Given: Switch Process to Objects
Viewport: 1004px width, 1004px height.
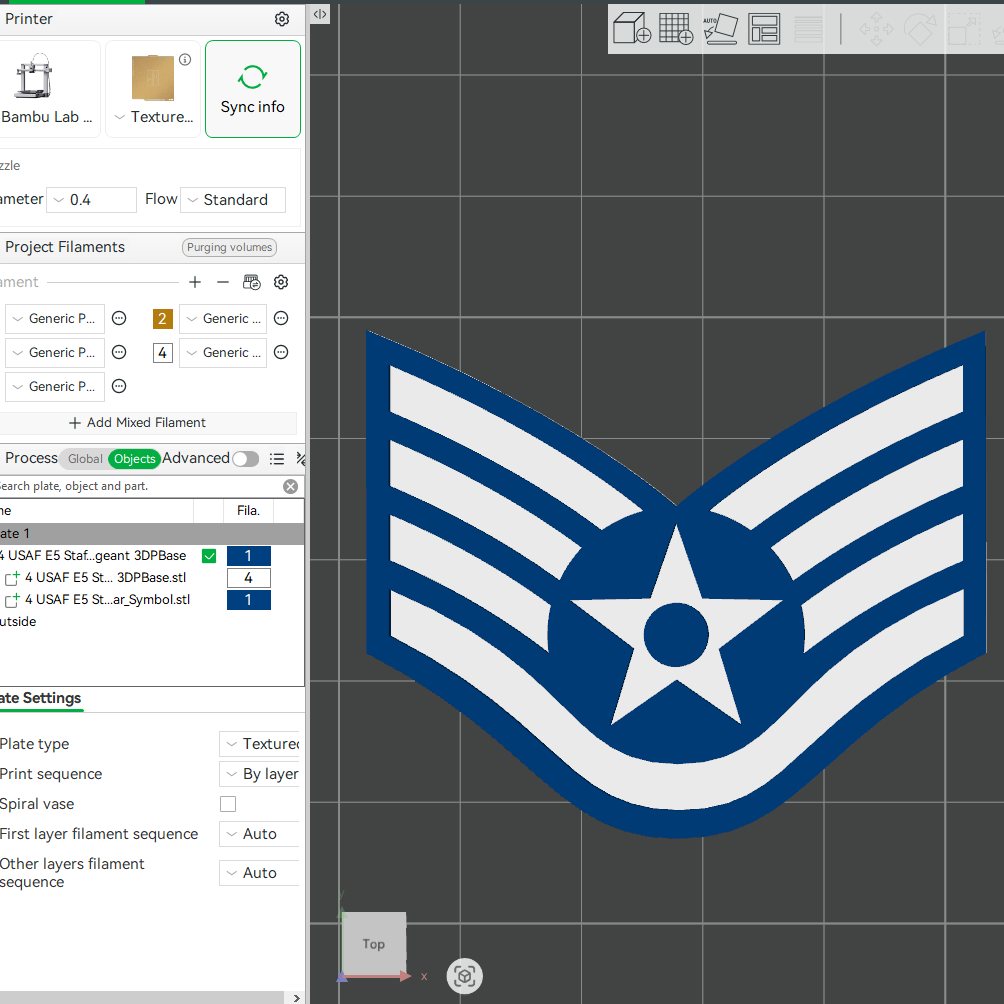Looking at the screenshot, I should click(x=134, y=458).
